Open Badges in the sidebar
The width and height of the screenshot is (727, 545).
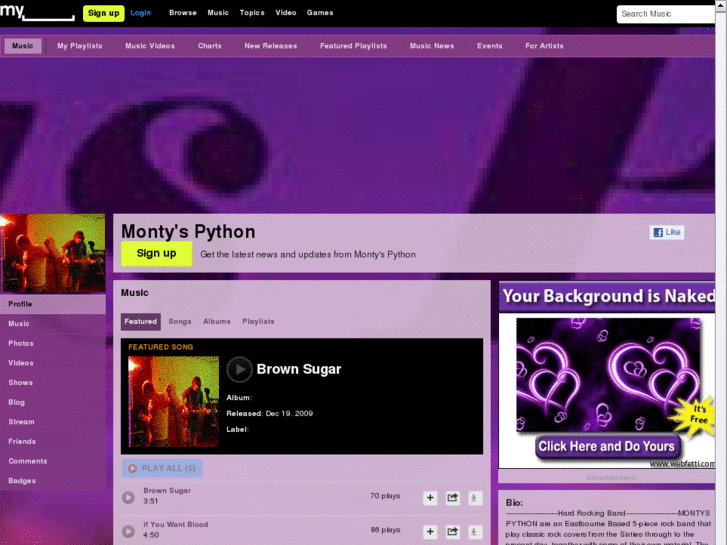tap(53, 481)
